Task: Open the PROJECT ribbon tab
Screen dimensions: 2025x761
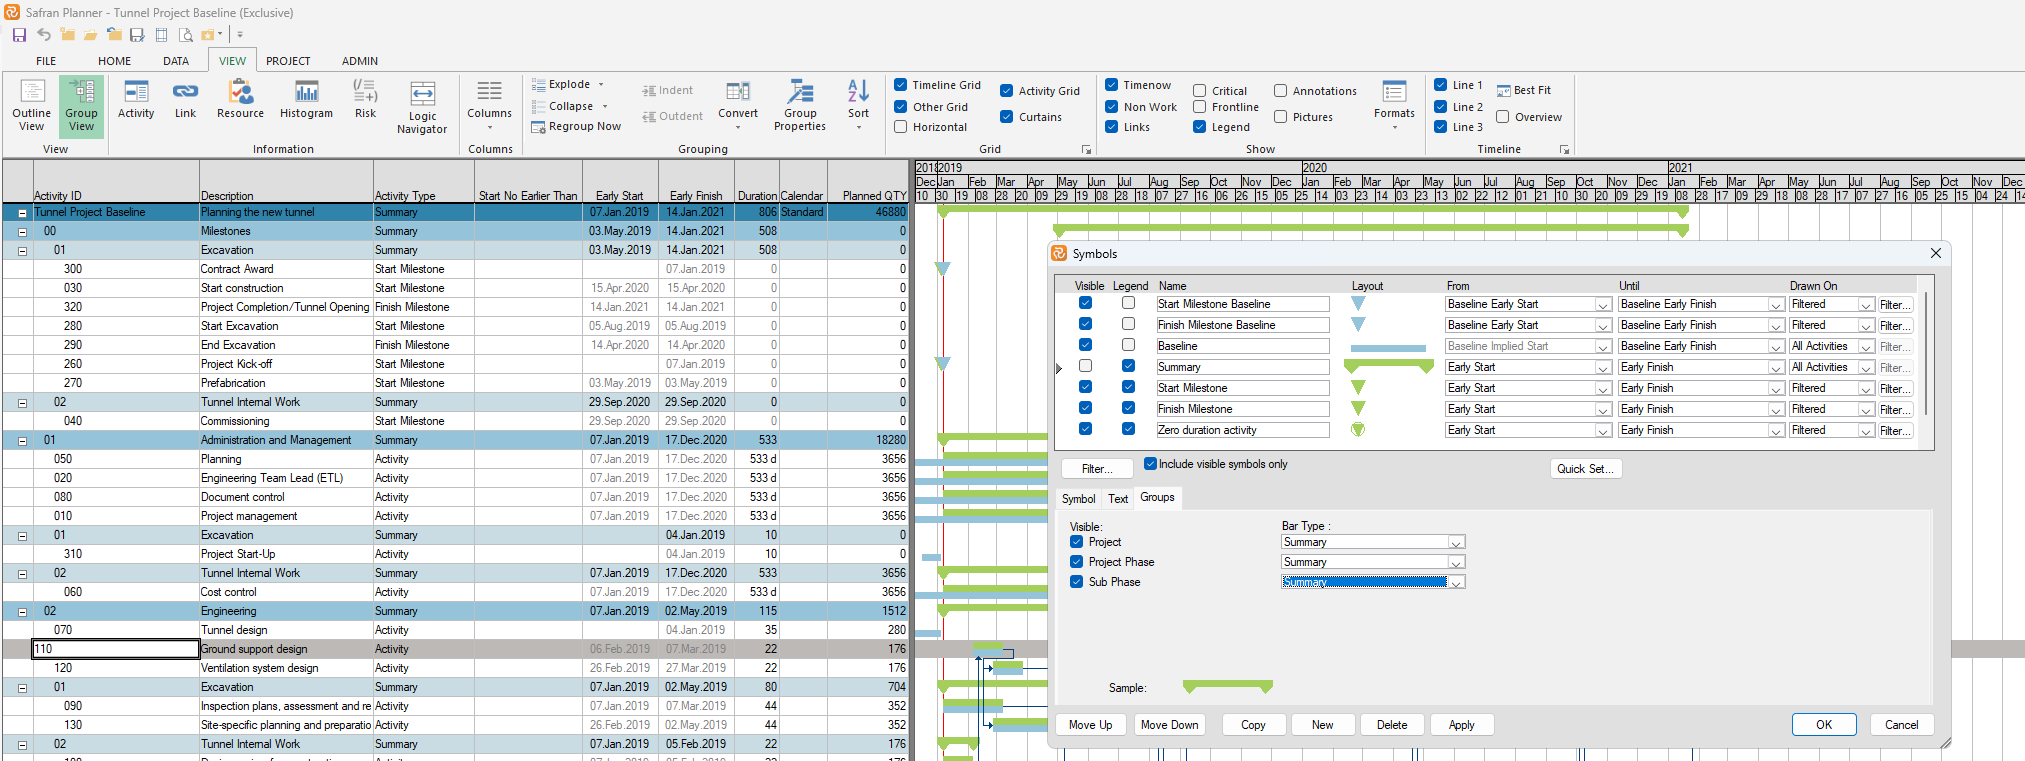Action: coord(288,61)
